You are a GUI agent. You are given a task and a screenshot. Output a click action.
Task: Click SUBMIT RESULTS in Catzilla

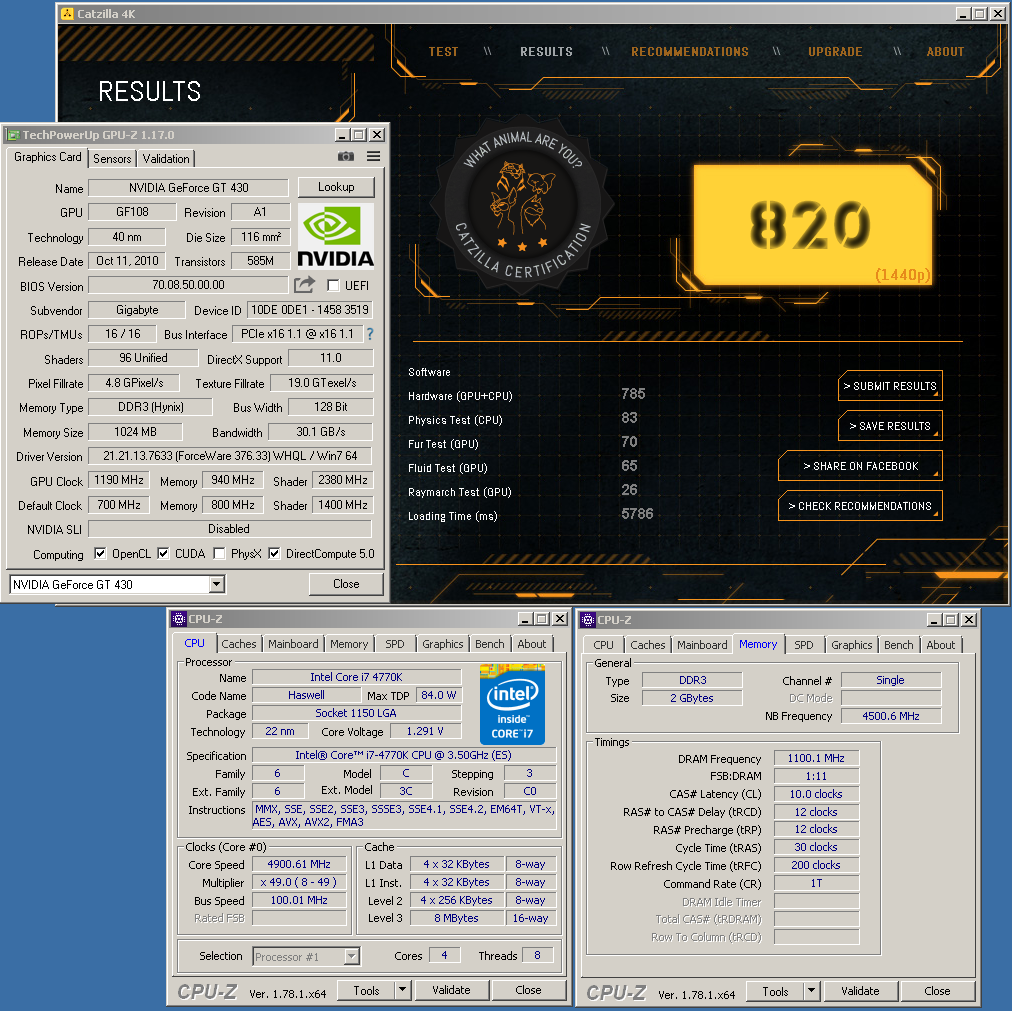point(890,386)
